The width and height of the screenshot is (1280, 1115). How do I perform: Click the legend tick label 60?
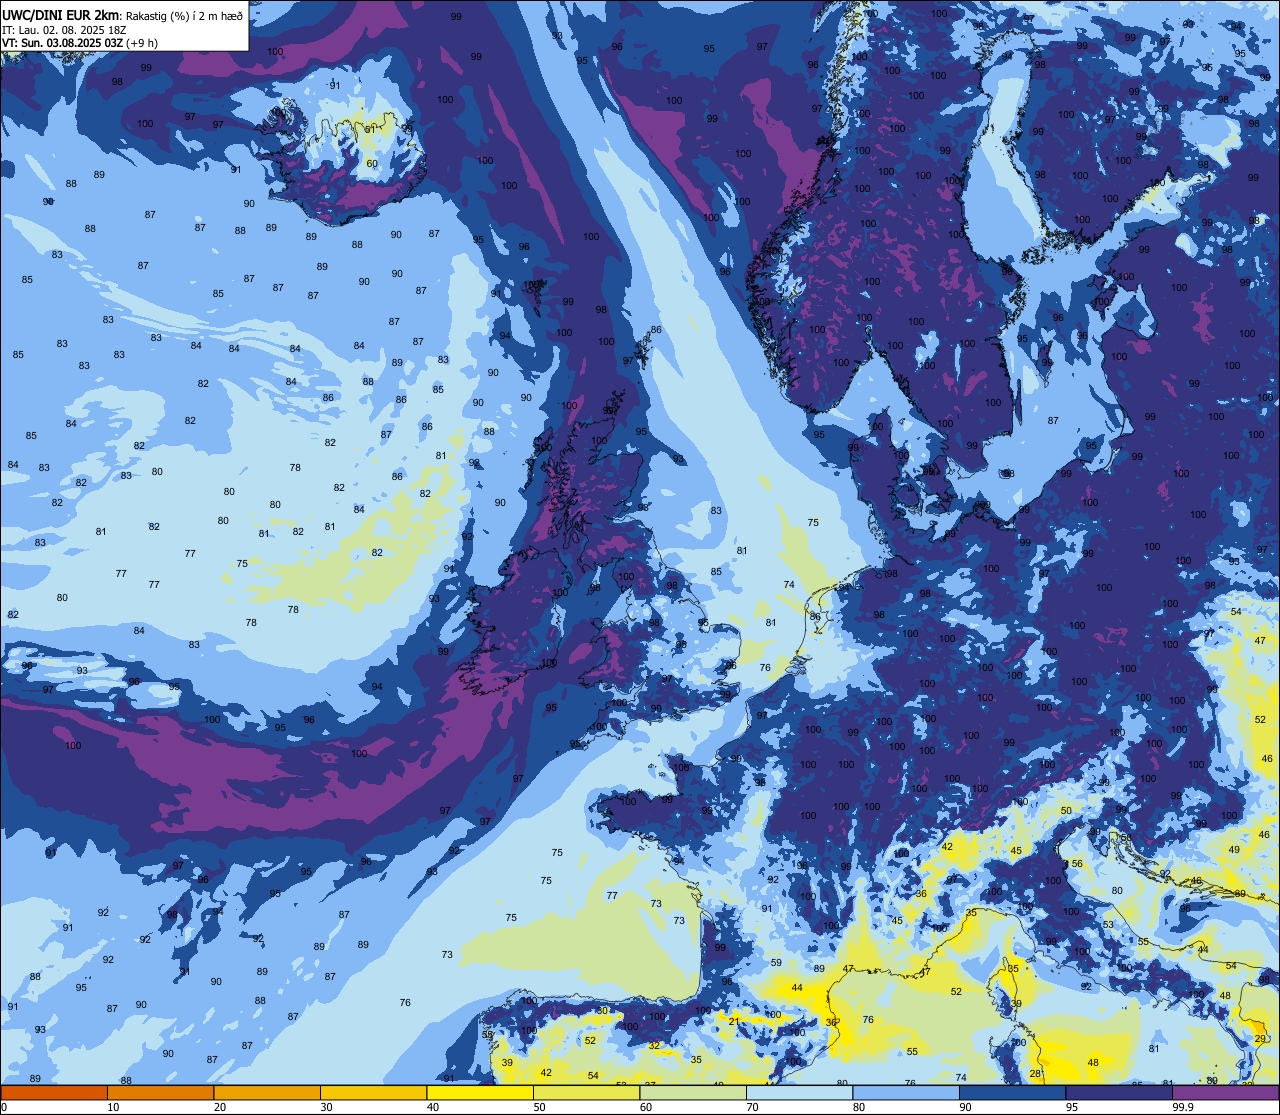pyautogui.click(x=646, y=1107)
